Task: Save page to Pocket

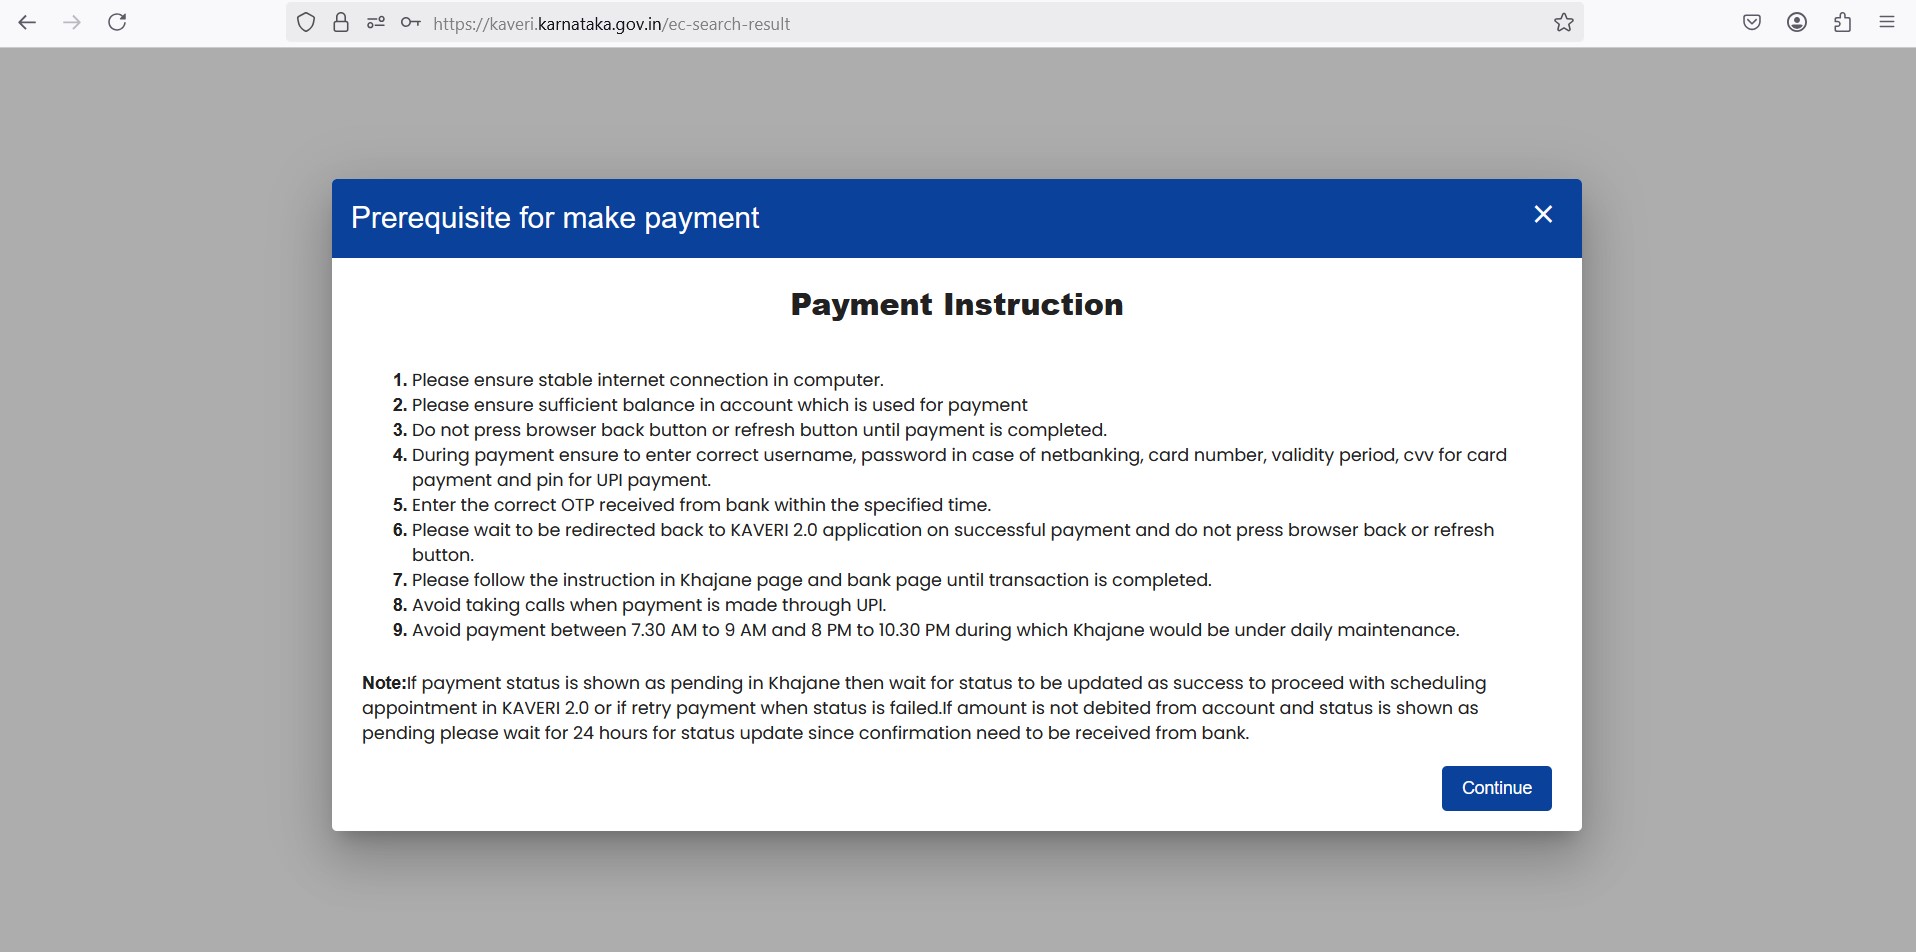Action: (1752, 22)
